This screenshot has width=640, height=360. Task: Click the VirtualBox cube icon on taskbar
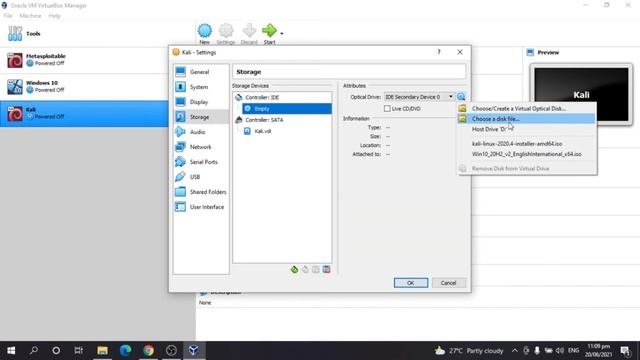[x=194, y=350]
